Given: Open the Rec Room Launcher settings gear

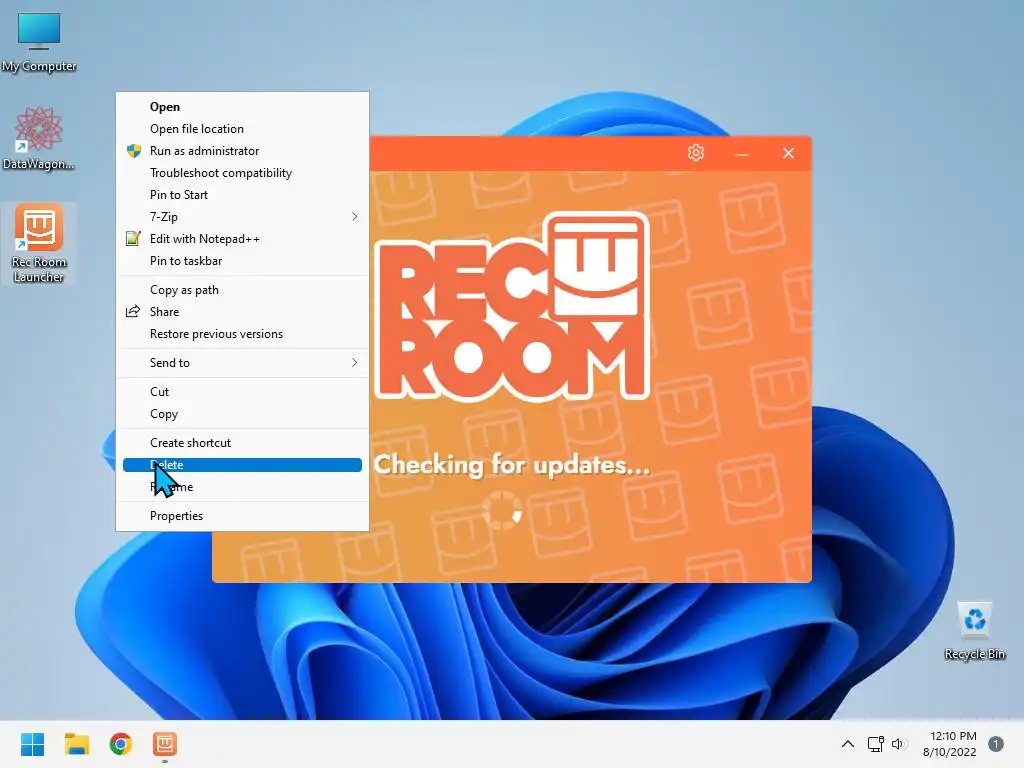Looking at the screenshot, I should click(696, 153).
